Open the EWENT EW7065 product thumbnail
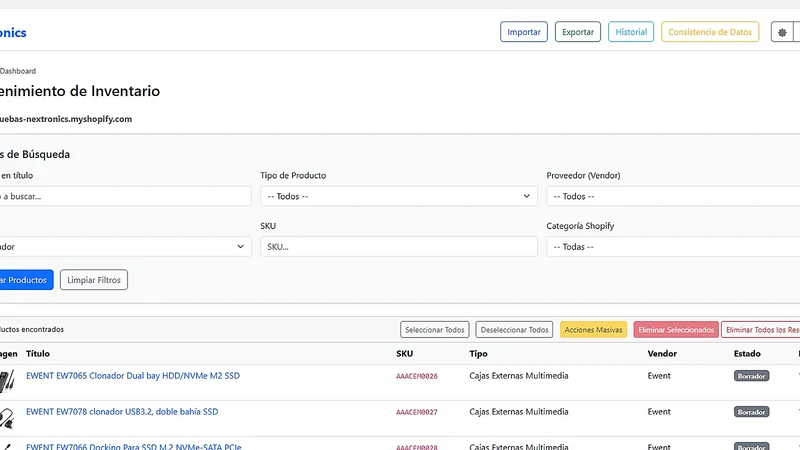This screenshot has width=800, height=450. [7, 381]
